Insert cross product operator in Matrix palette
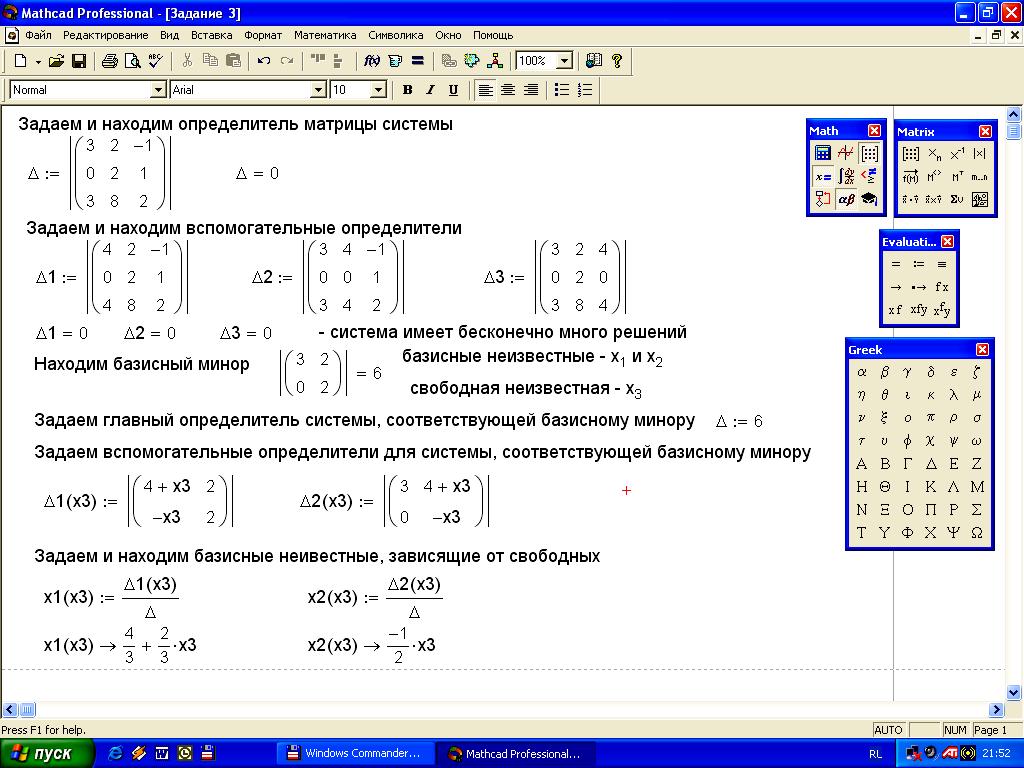The width and height of the screenshot is (1024, 768). 934,199
